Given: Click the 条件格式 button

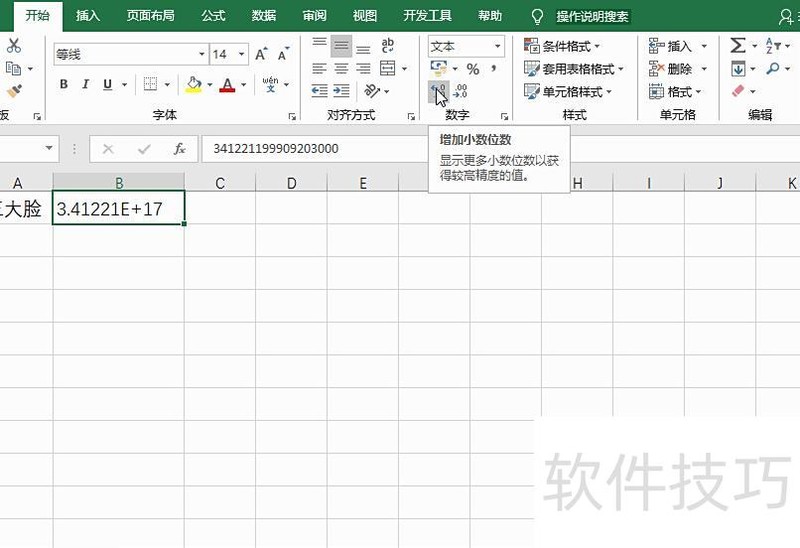Looking at the screenshot, I should 562,46.
